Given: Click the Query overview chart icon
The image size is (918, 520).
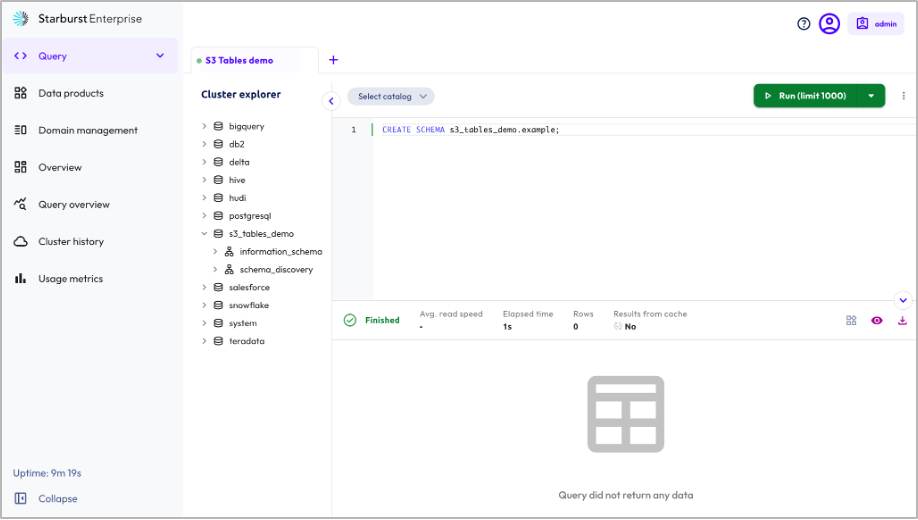Looking at the screenshot, I should tap(20, 204).
